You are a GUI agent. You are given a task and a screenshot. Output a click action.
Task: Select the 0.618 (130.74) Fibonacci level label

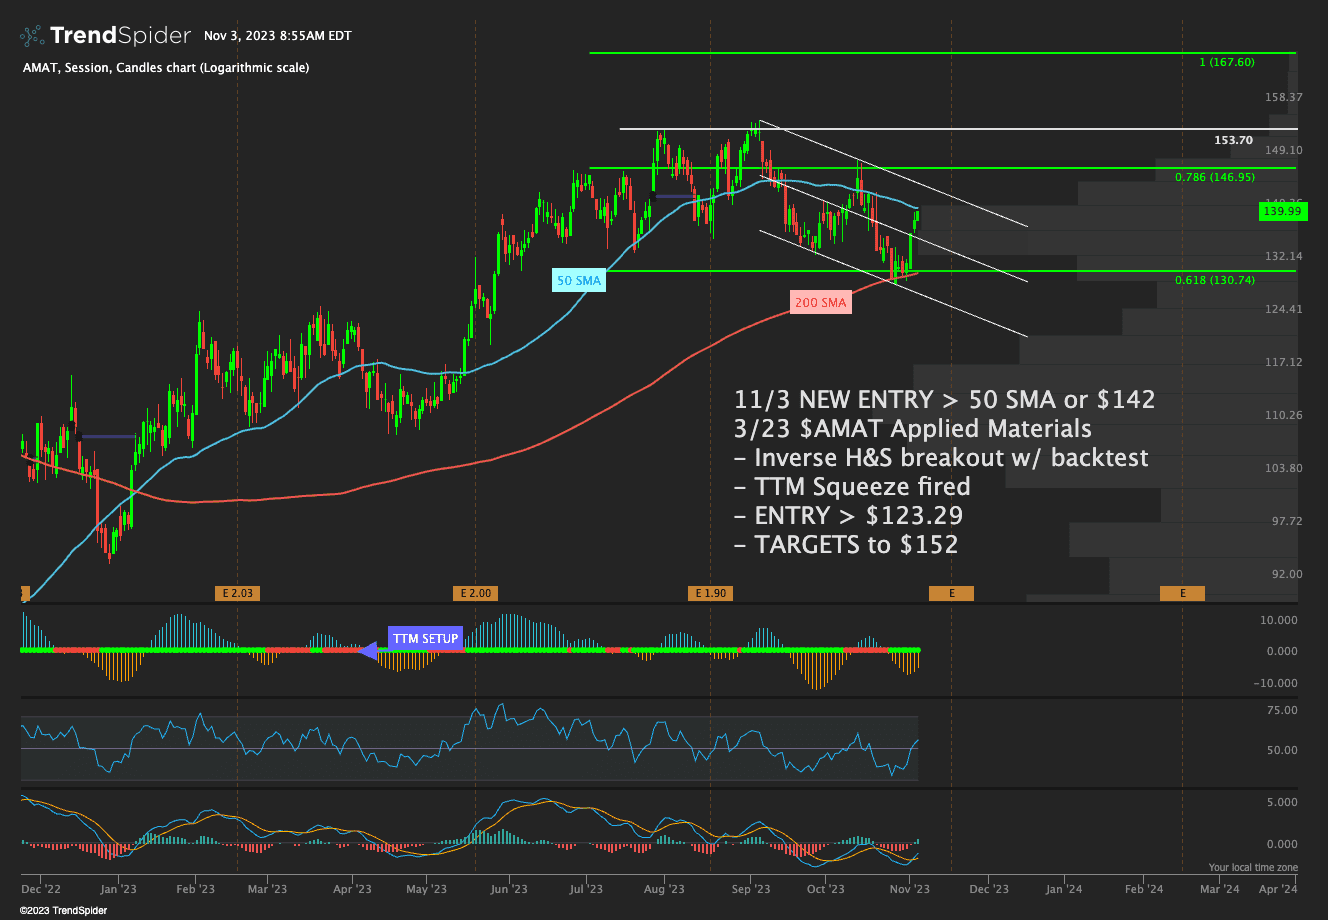pyautogui.click(x=1214, y=281)
